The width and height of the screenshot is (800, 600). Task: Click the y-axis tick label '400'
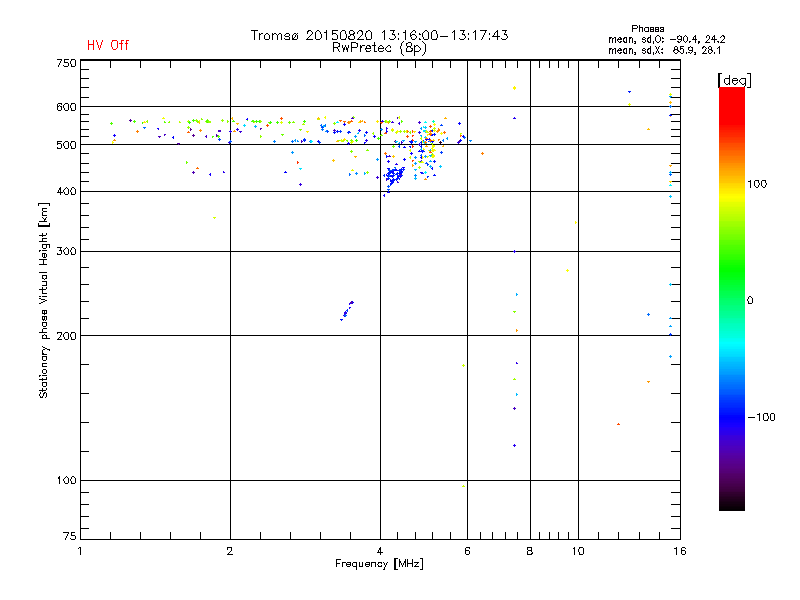(66, 191)
